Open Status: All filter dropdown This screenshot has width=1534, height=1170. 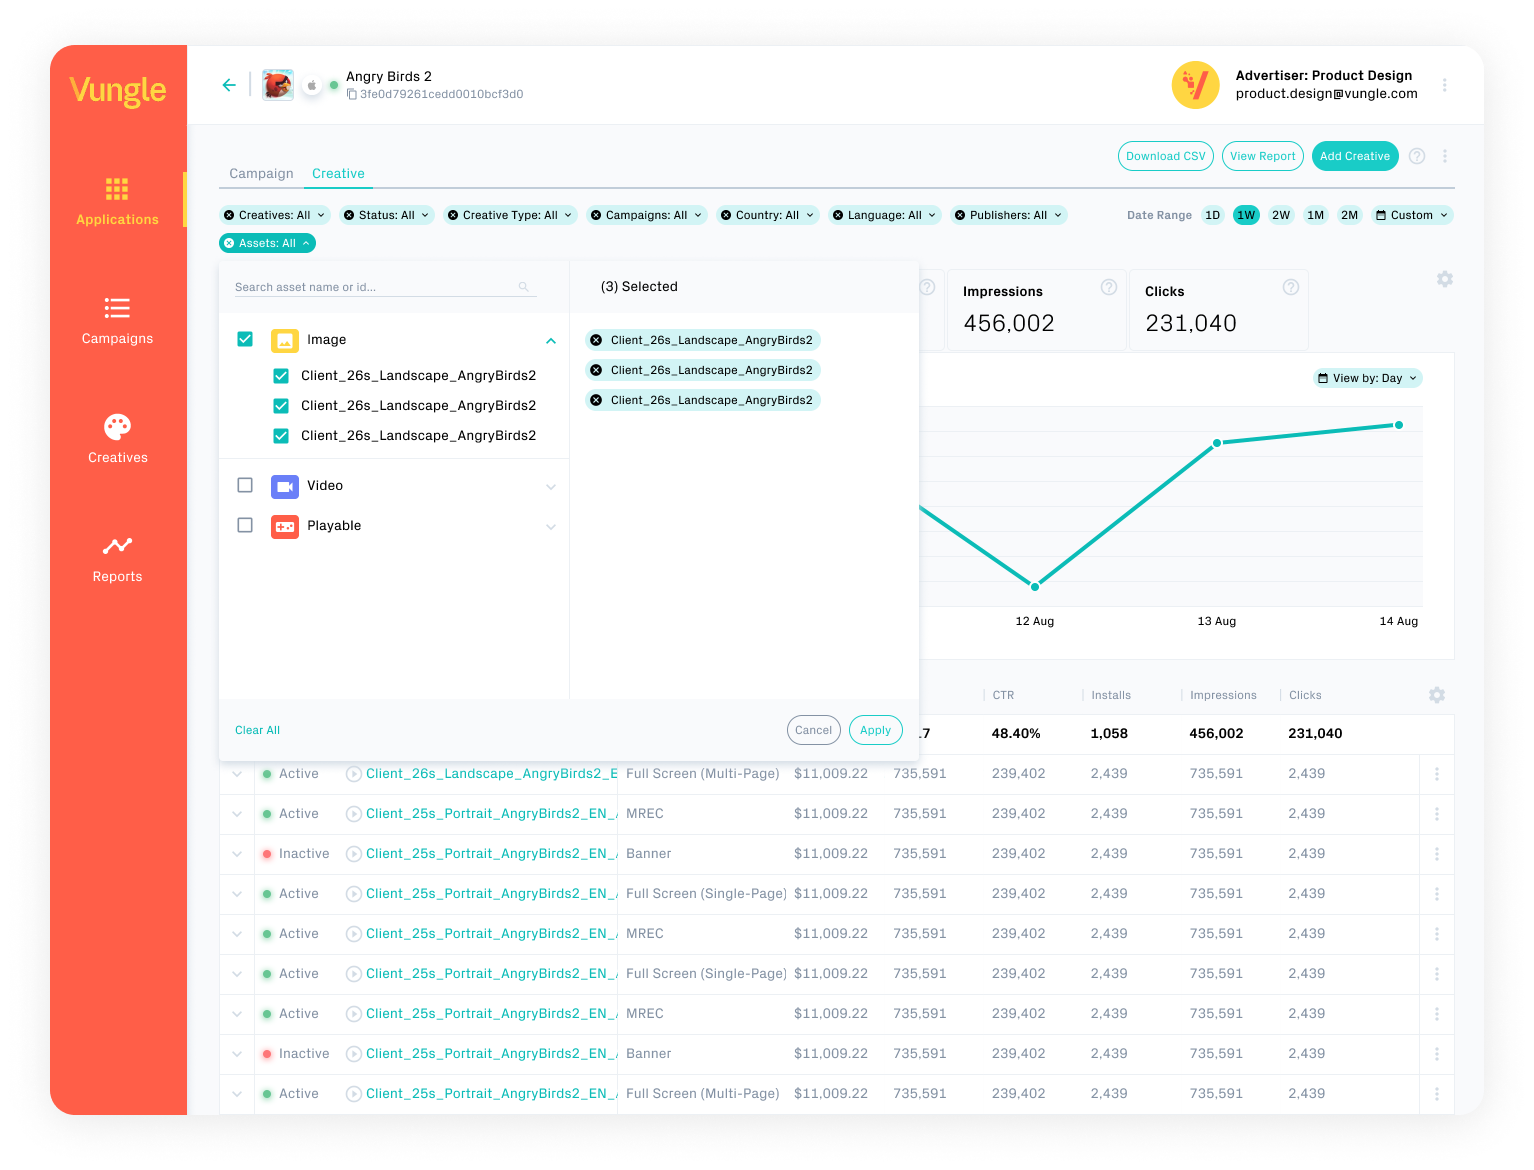[386, 215]
